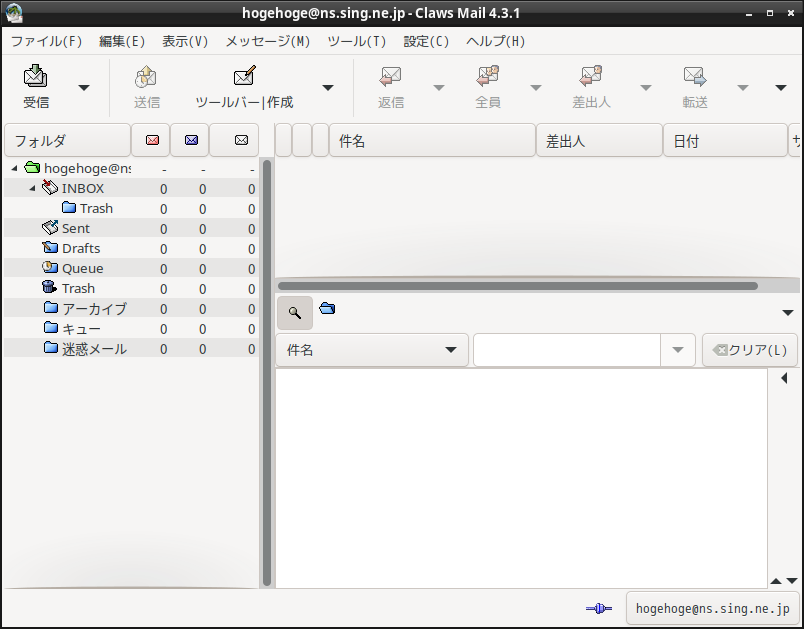Sort messages by 日付 column
The width and height of the screenshot is (804, 629).
point(725,140)
